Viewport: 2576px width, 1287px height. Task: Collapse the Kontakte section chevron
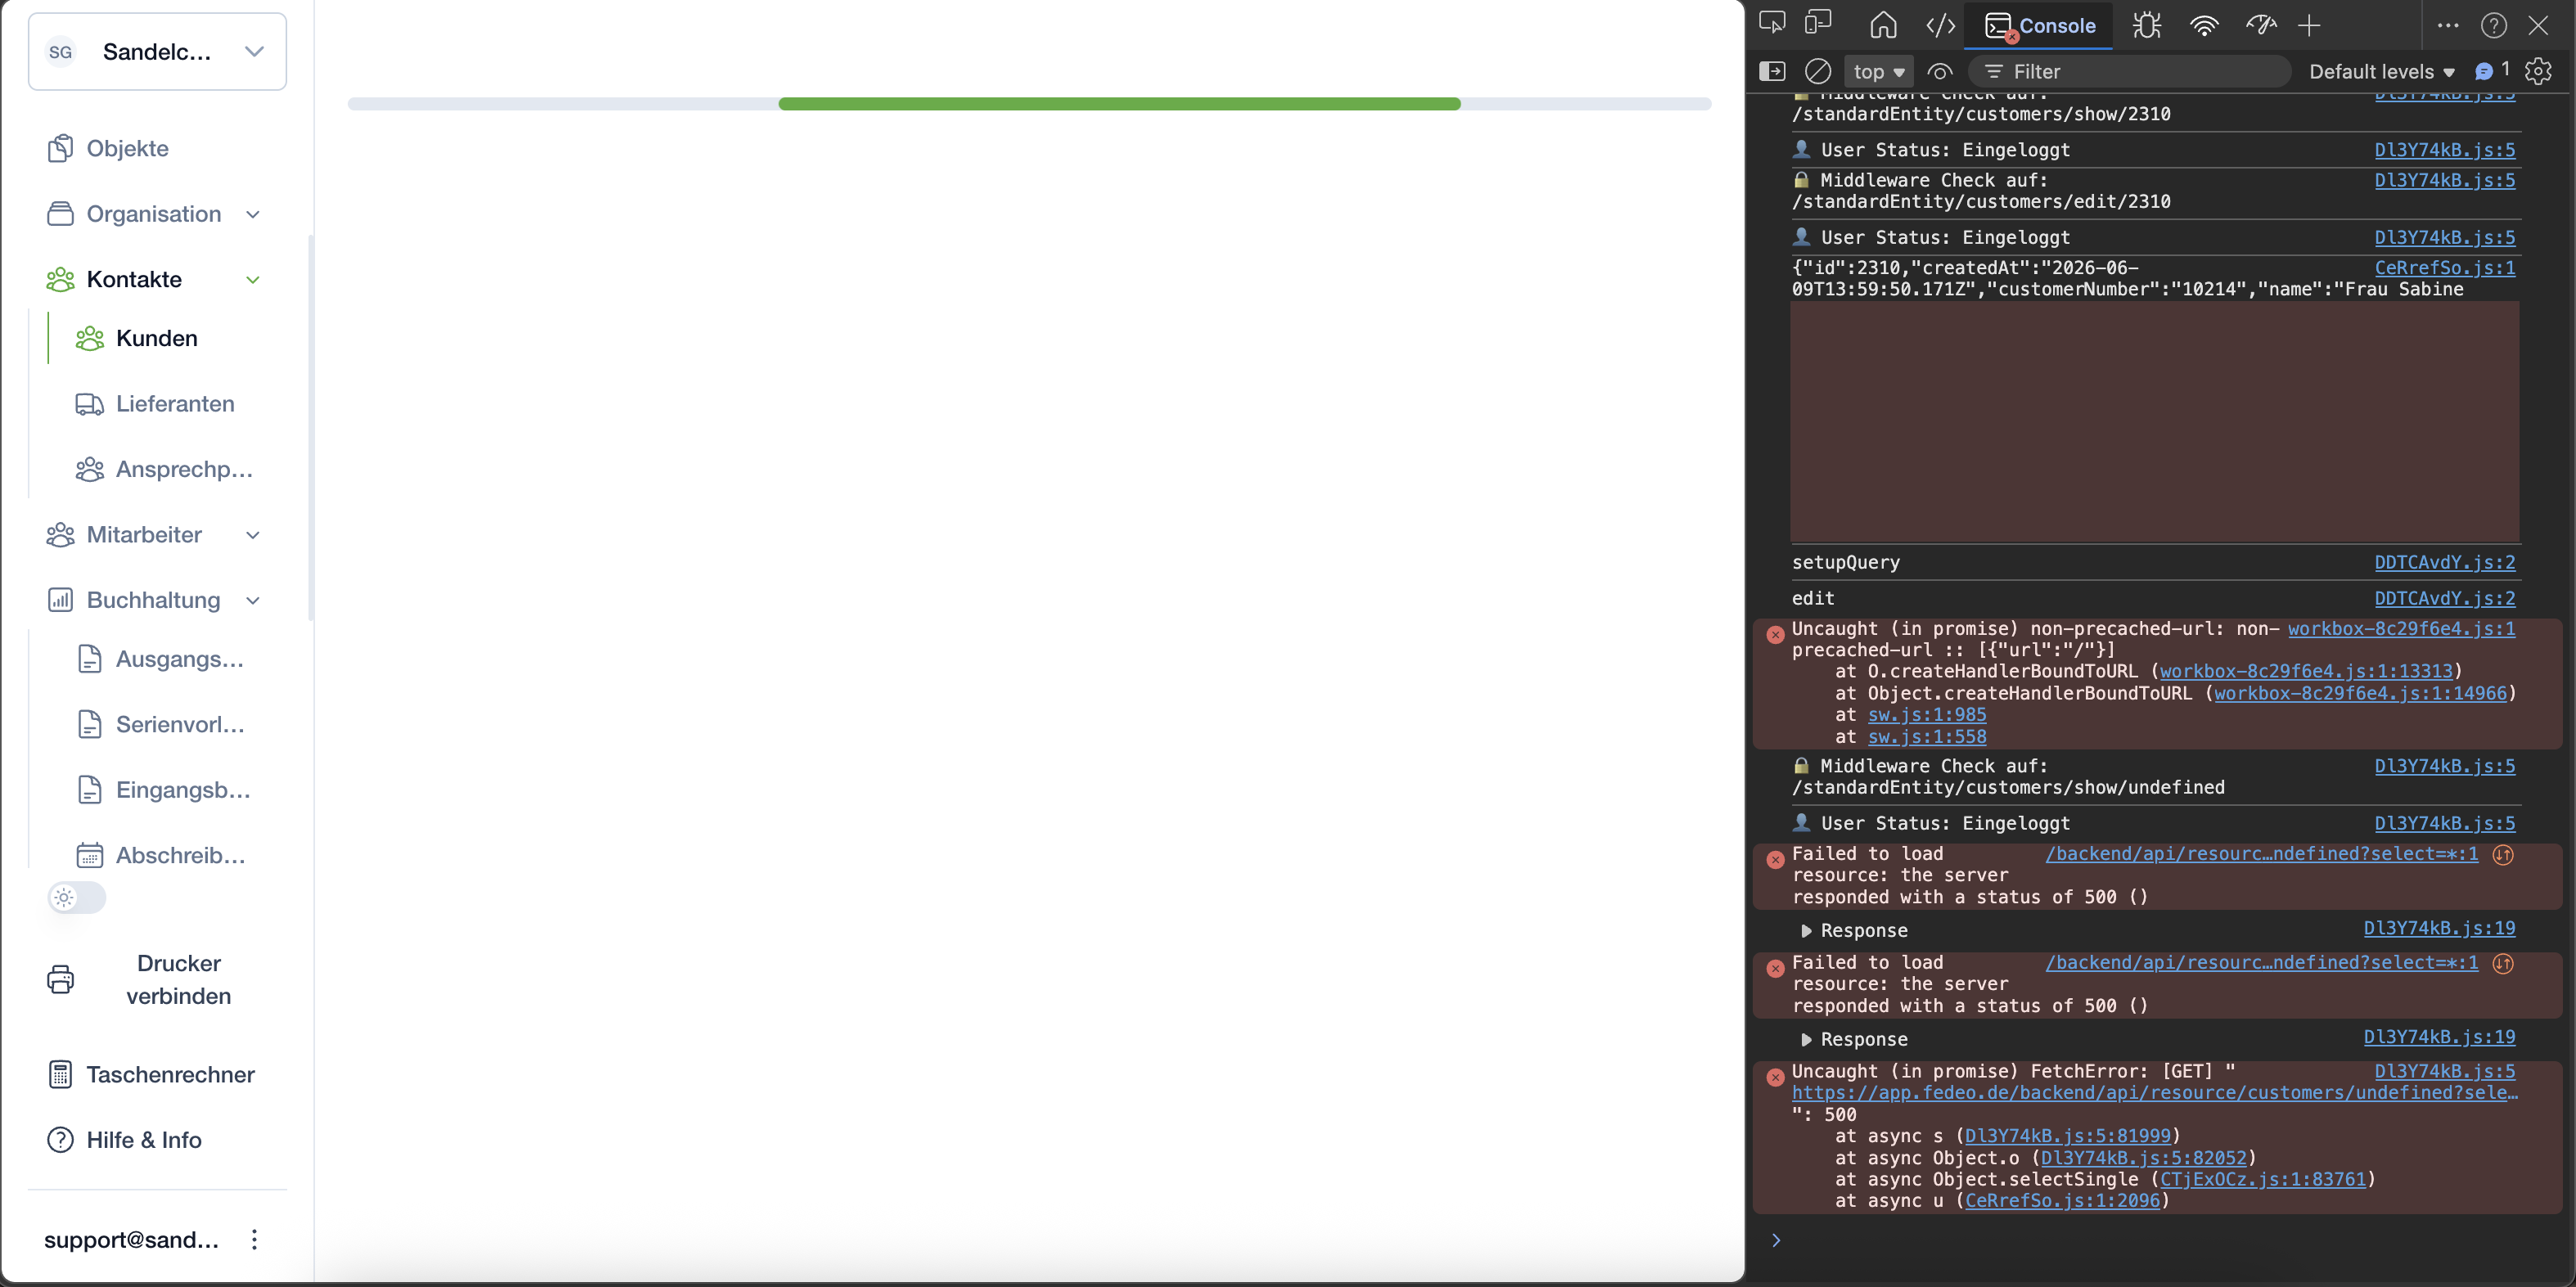[x=253, y=280]
